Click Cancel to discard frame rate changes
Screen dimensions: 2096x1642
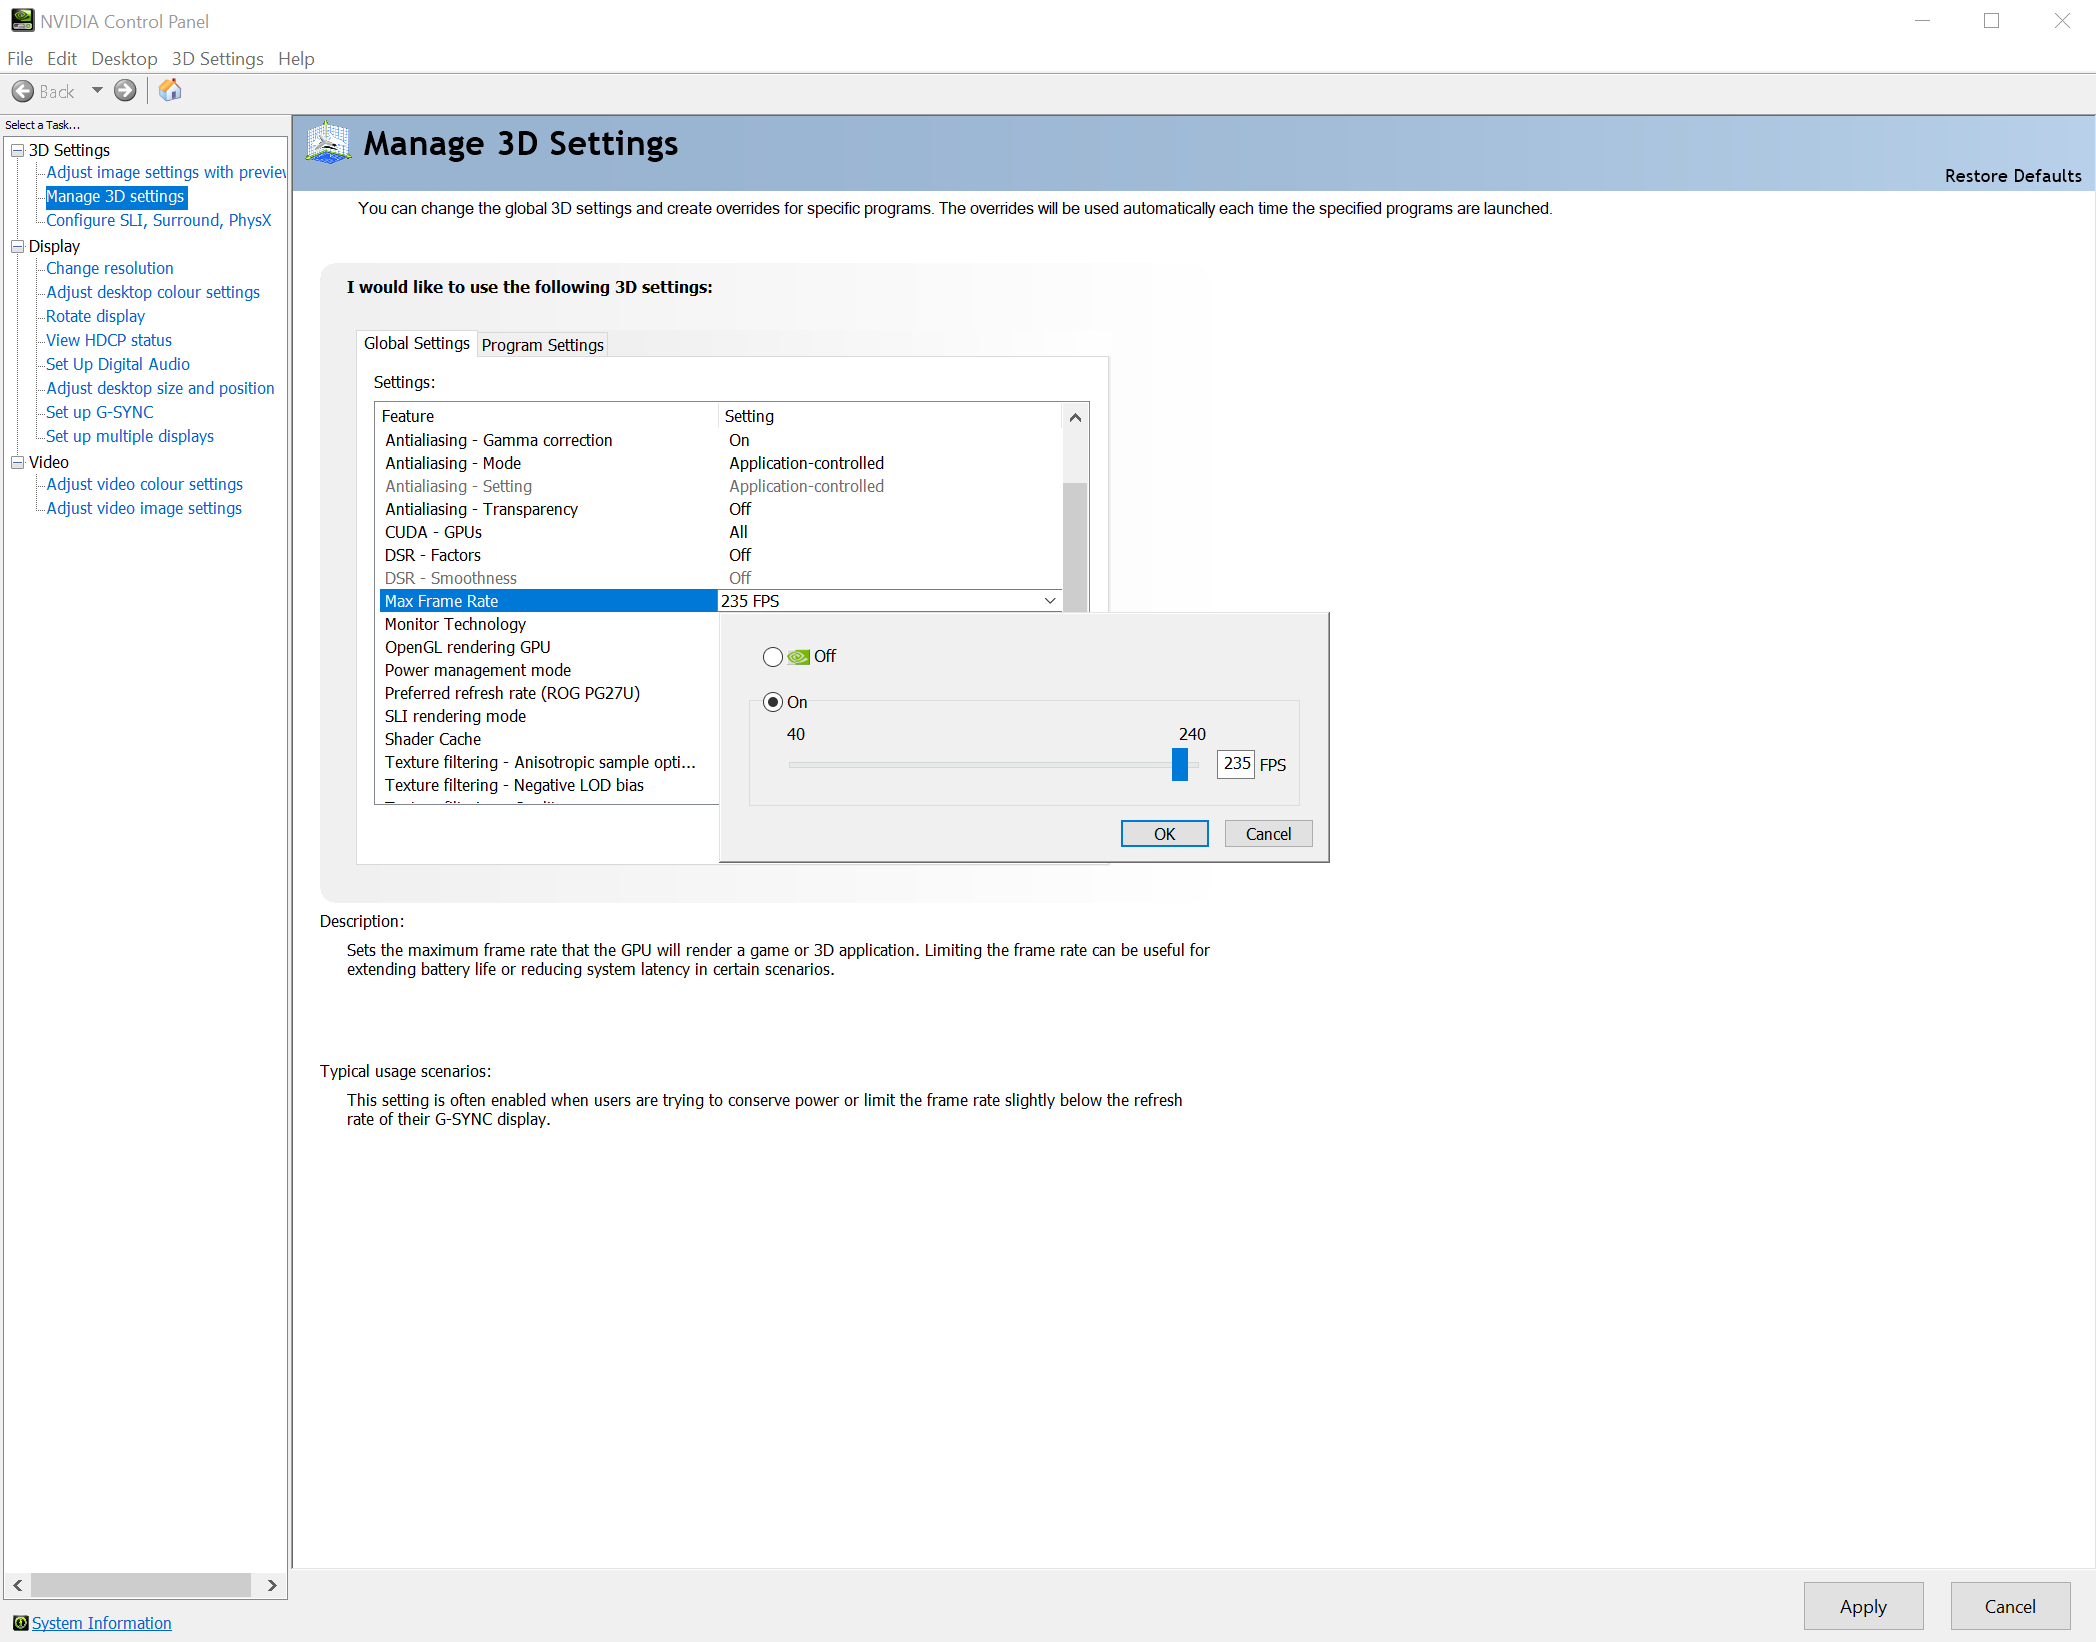(x=1267, y=834)
